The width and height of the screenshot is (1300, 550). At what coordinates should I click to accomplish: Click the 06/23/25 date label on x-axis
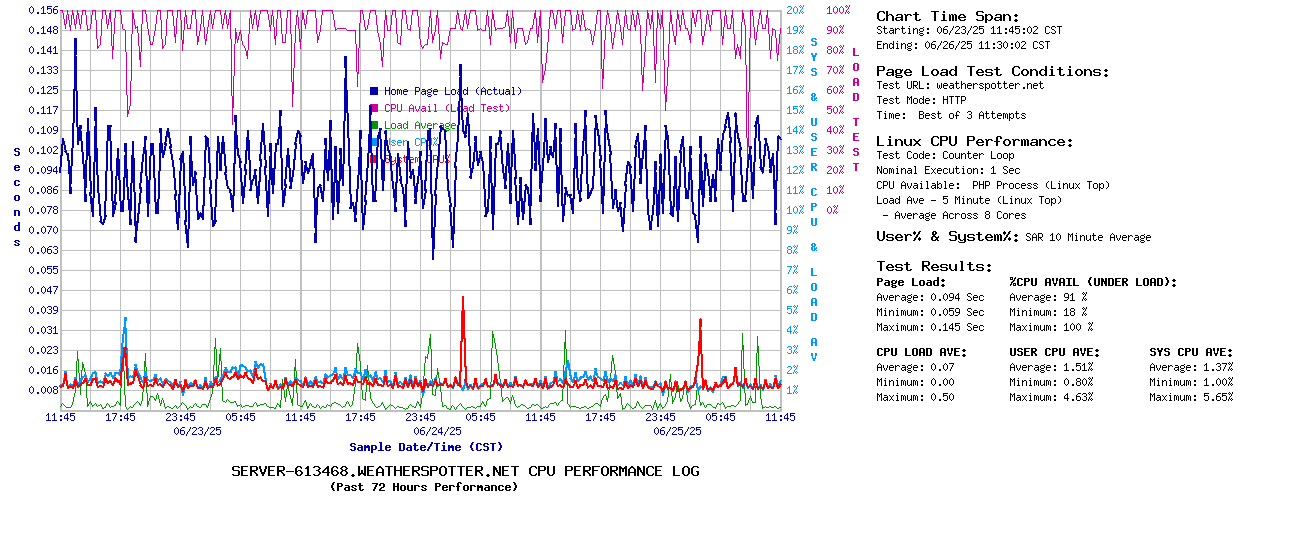click(x=197, y=431)
